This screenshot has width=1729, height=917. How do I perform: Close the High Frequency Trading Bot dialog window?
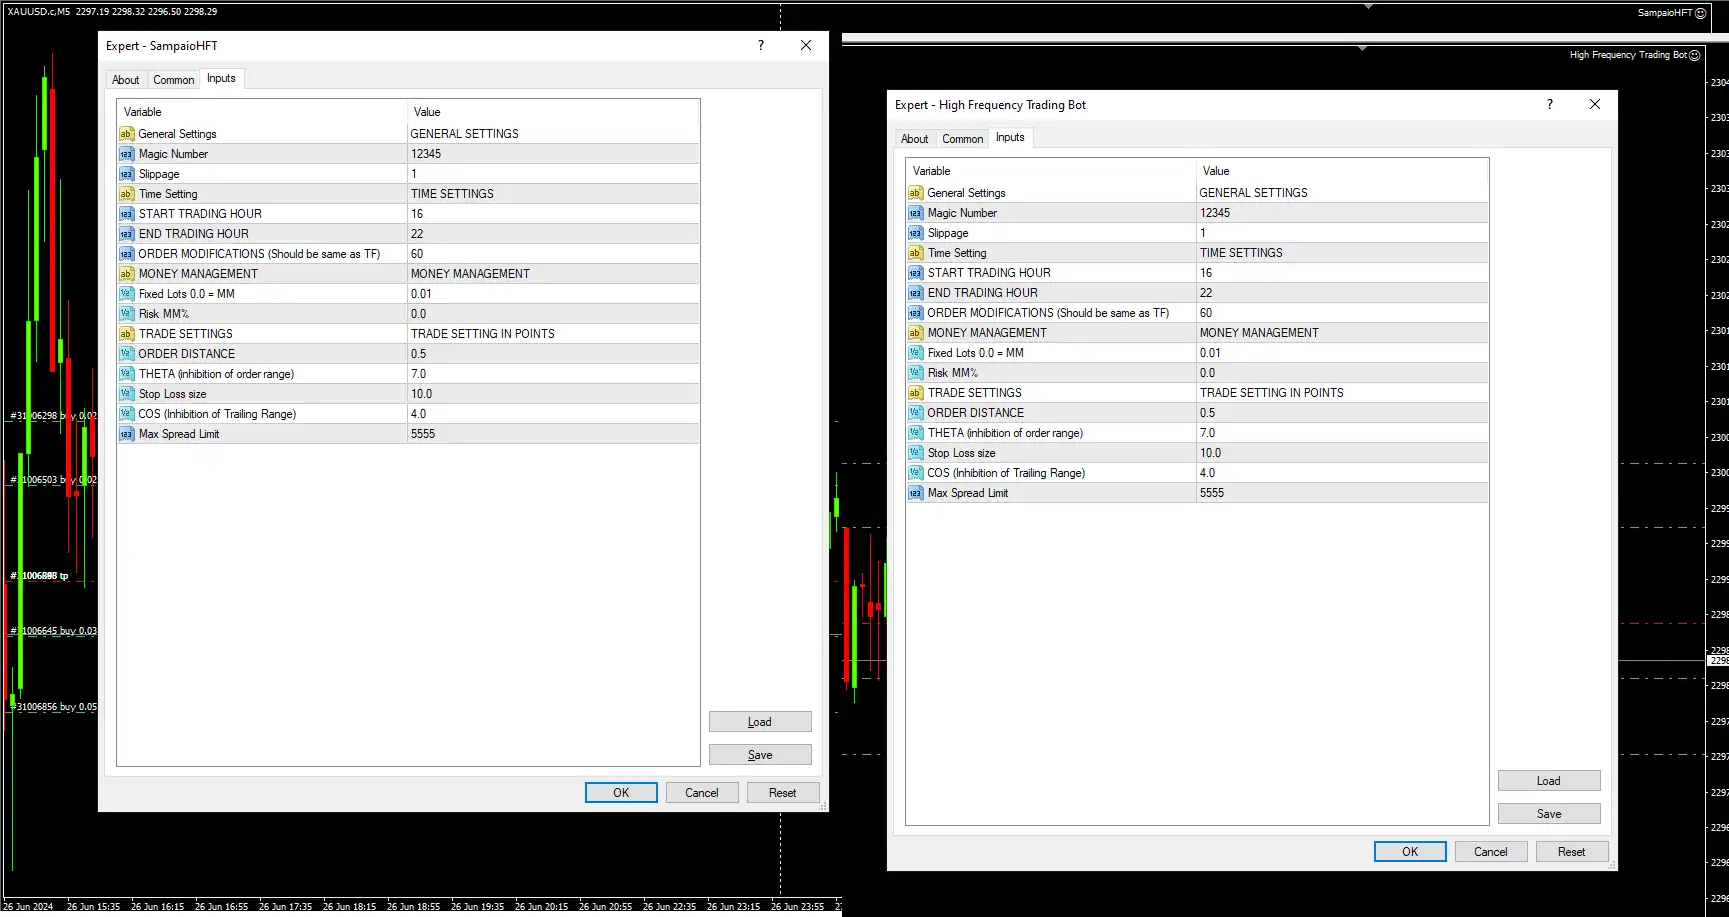1595,104
